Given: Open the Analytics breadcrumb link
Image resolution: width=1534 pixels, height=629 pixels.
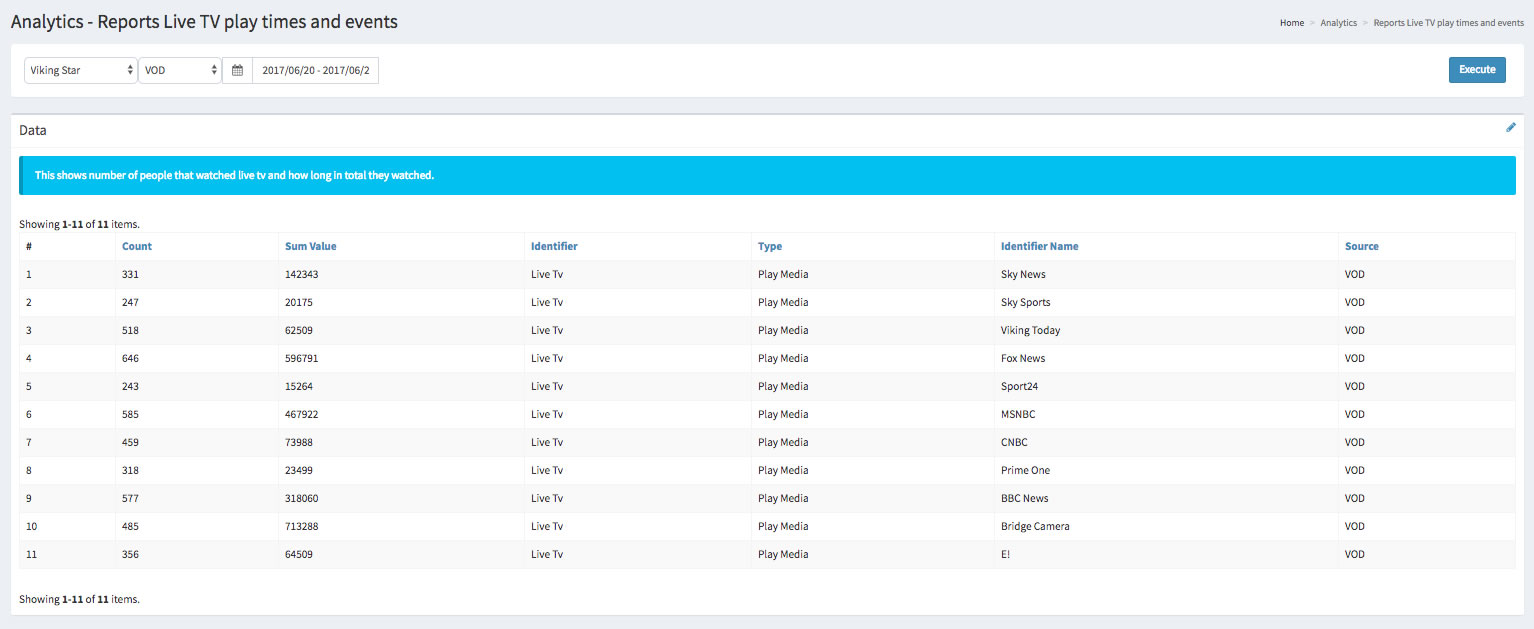Looking at the screenshot, I should click(1338, 23).
